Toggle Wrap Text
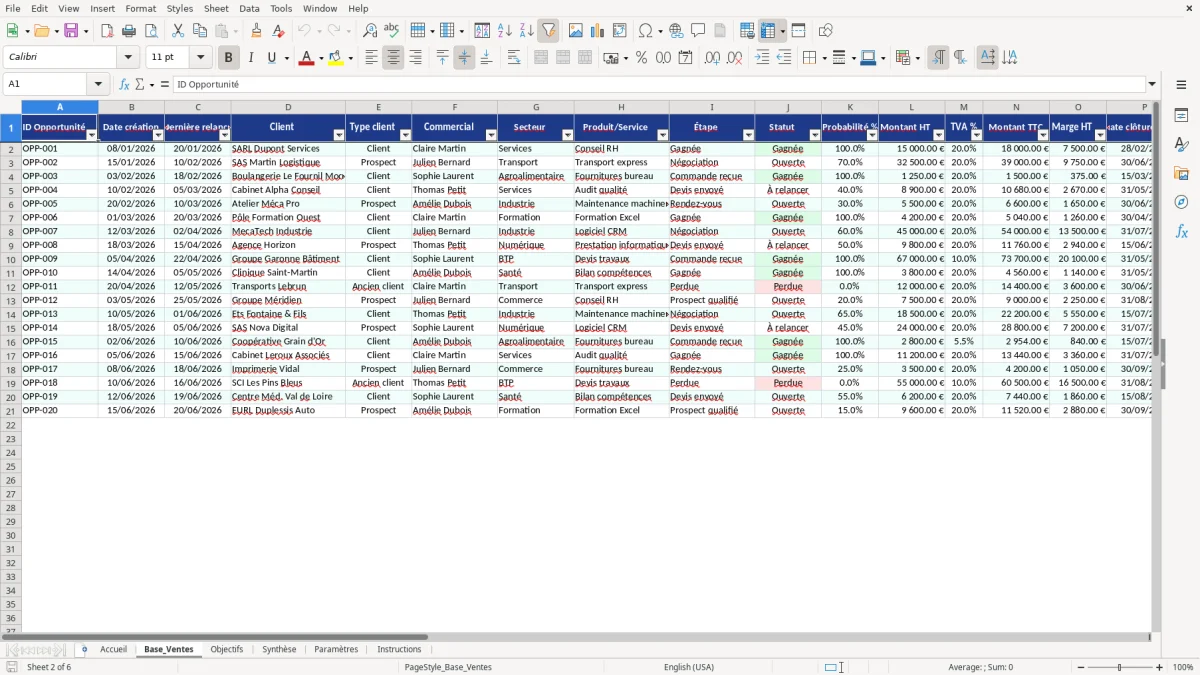The image size is (1200, 675). pos(514,58)
